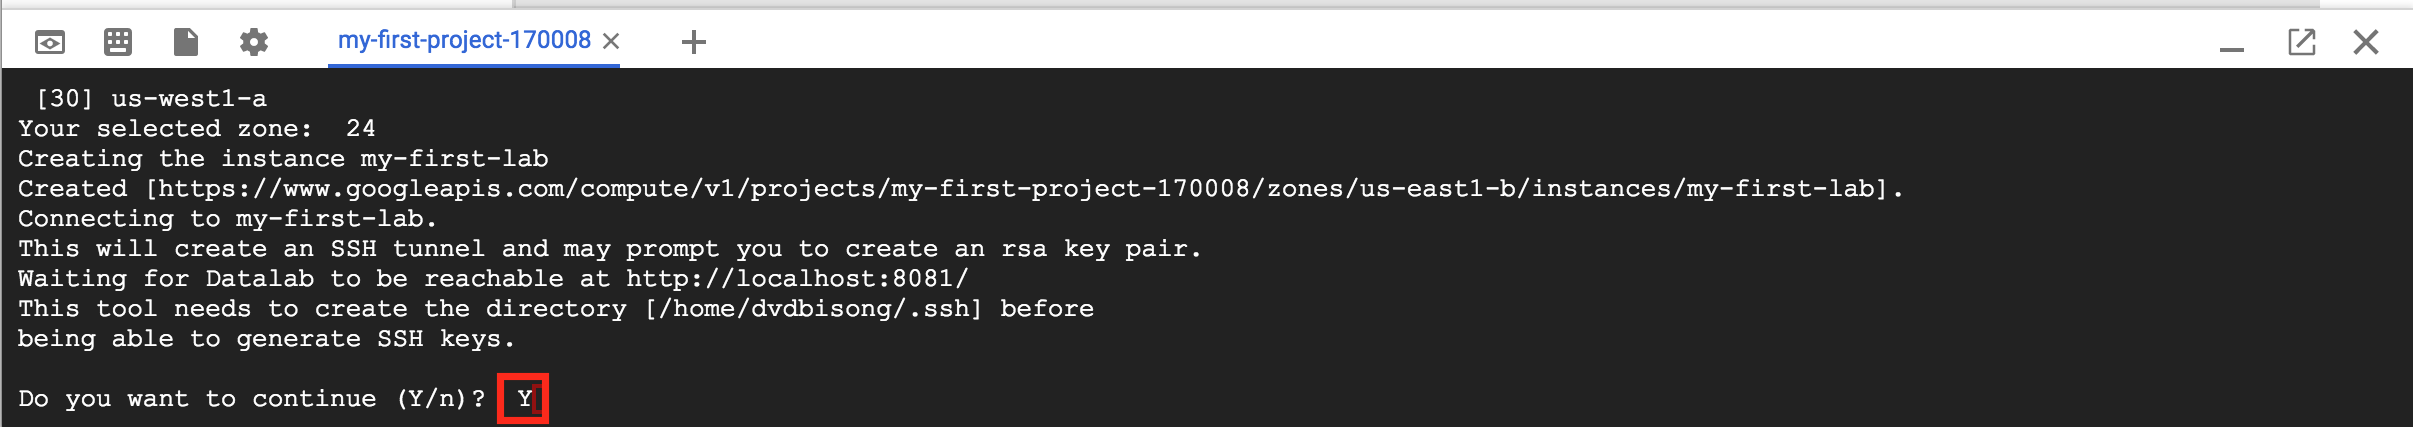Launch the file editor icon

click(x=186, y=42)
